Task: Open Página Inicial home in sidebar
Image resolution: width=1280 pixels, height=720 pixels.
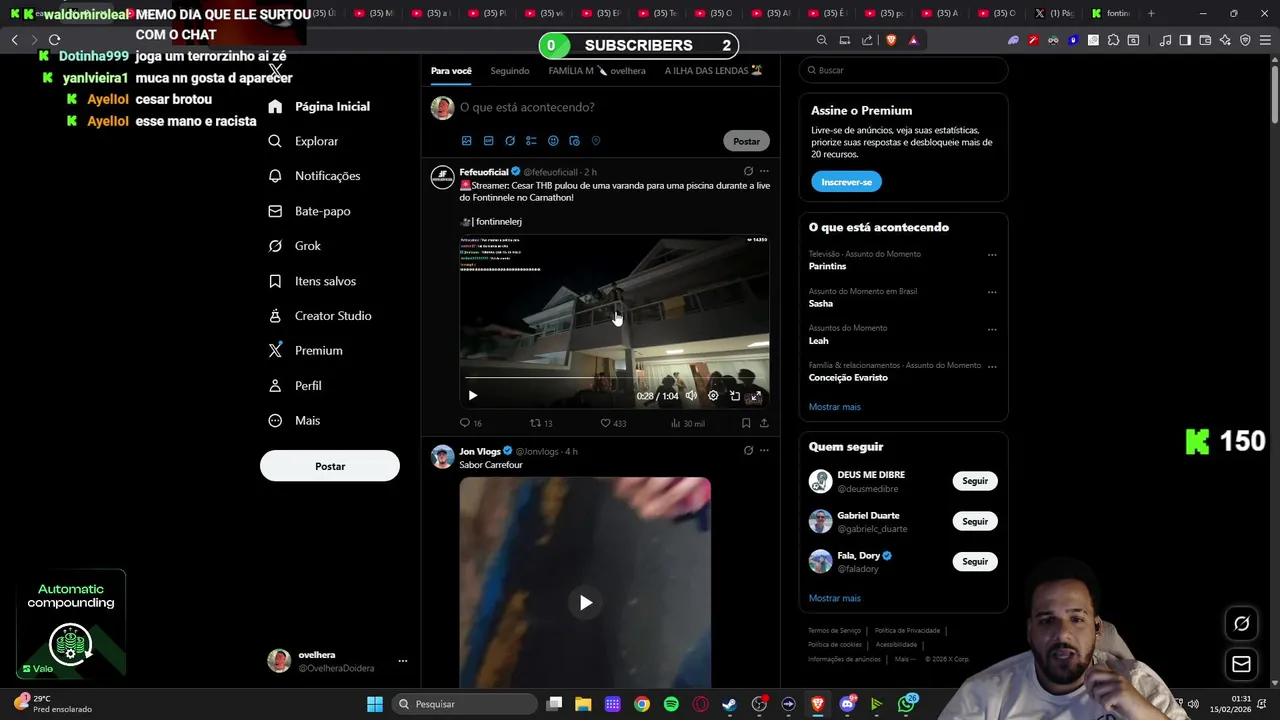Action: point(320,106)
